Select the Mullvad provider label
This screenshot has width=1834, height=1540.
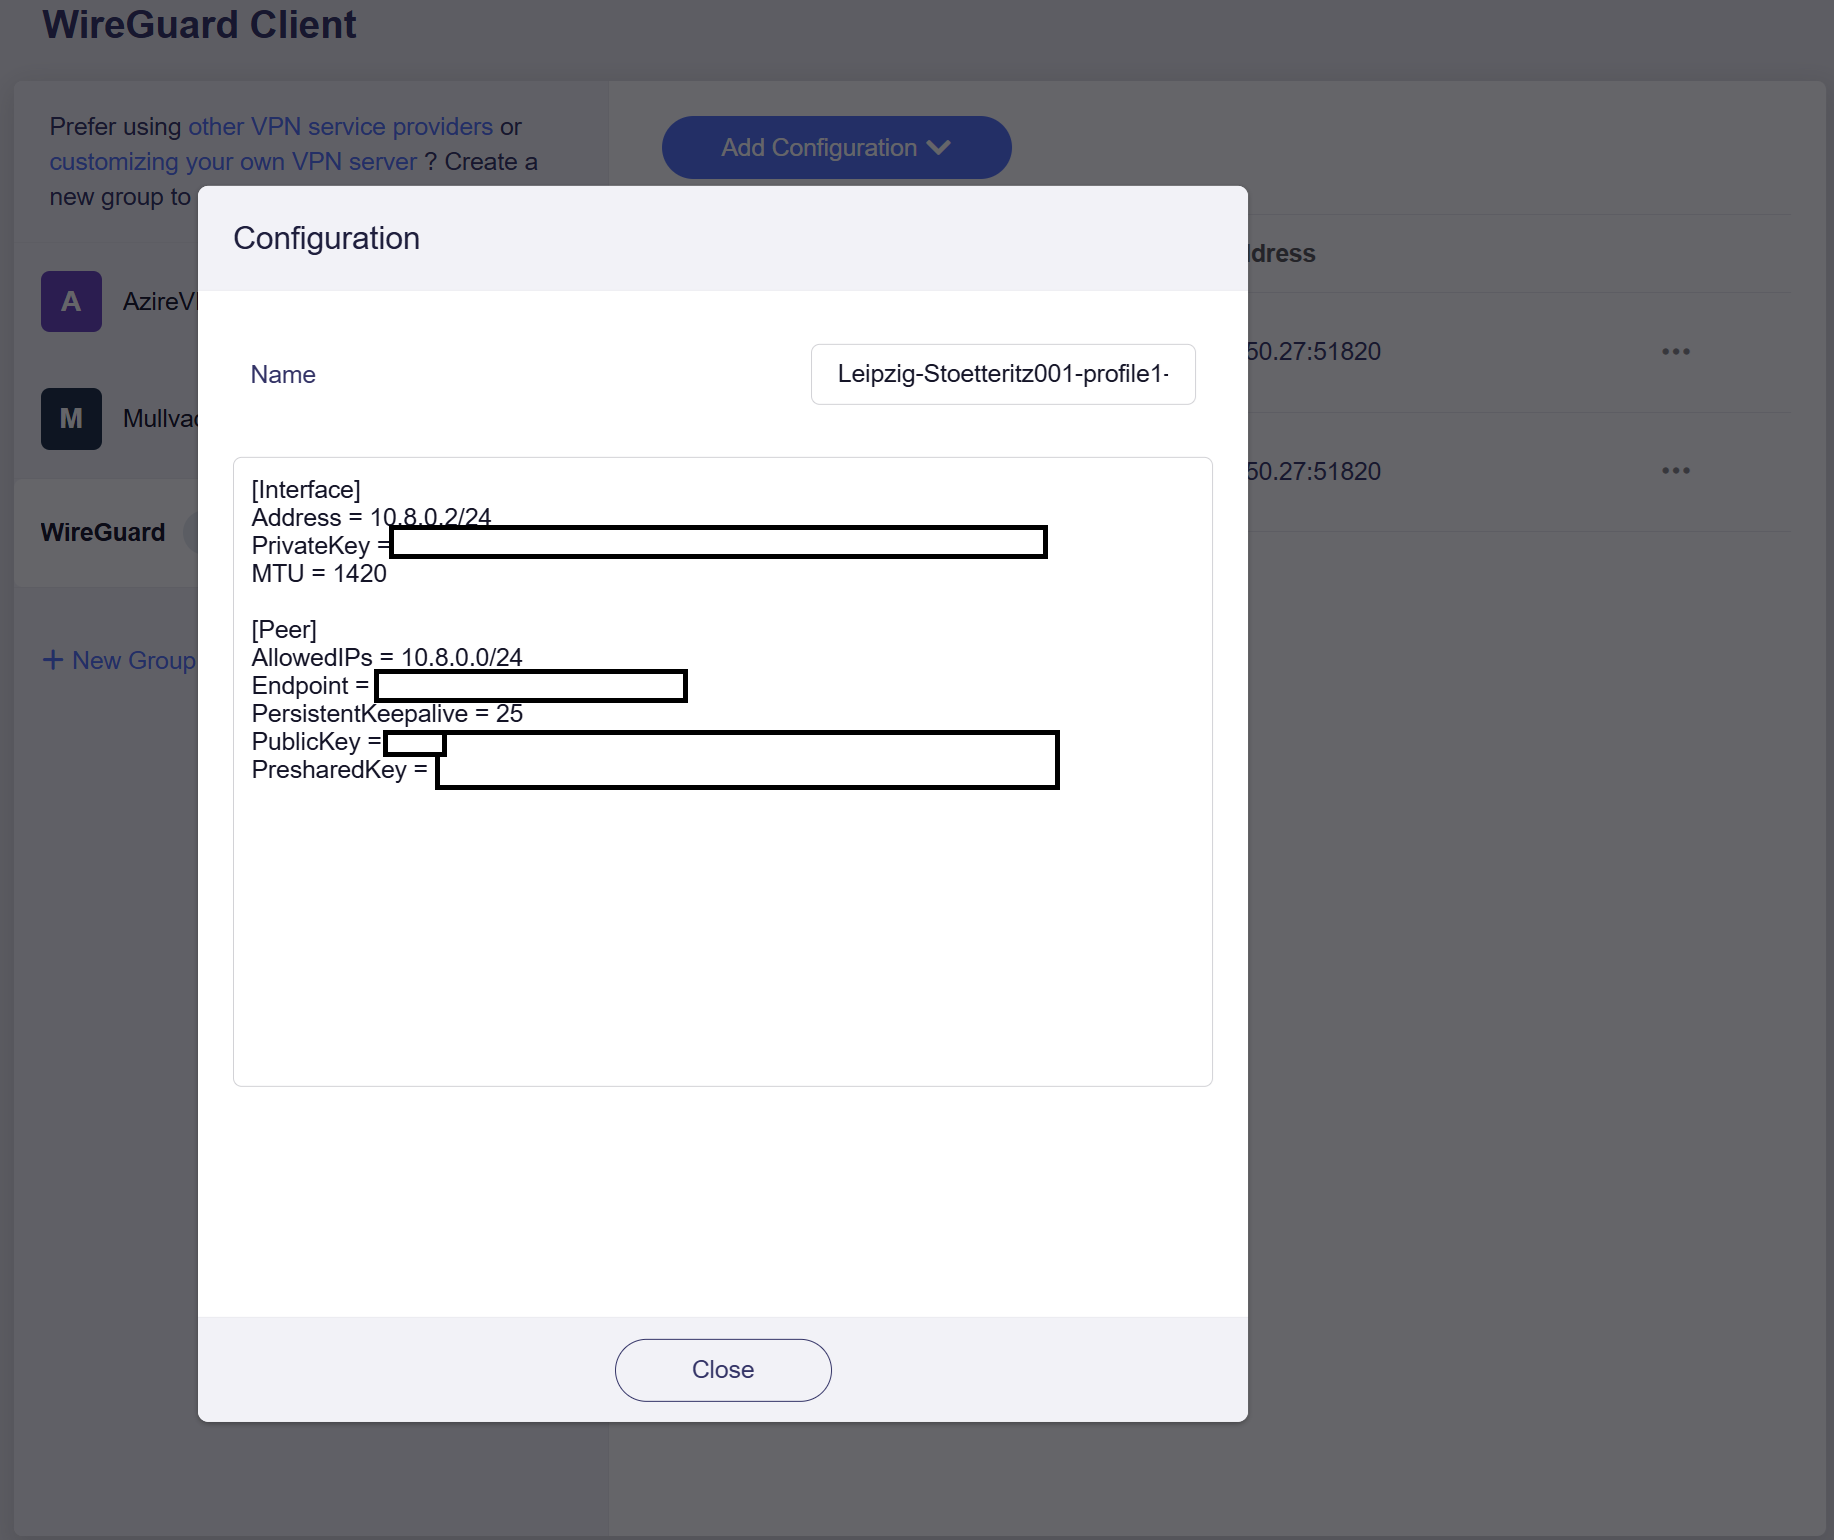coord(160,418)
